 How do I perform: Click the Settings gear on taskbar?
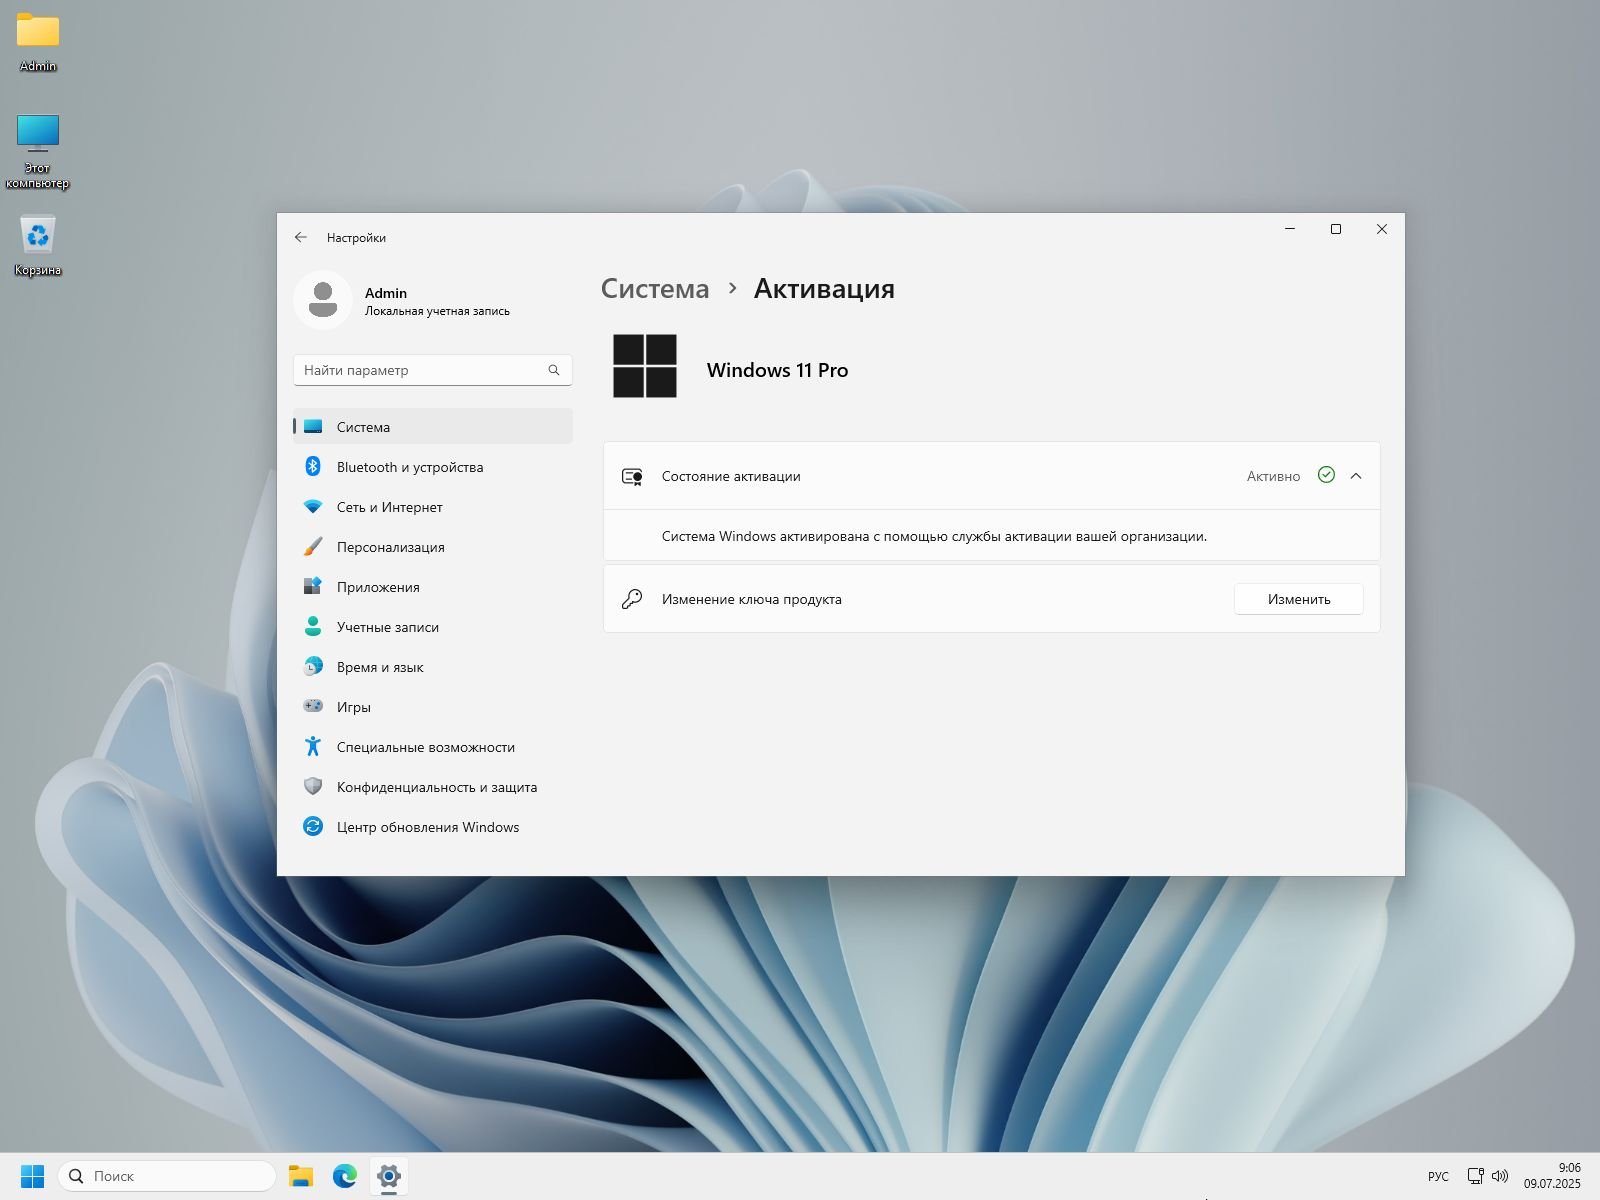coord(389,1176)
